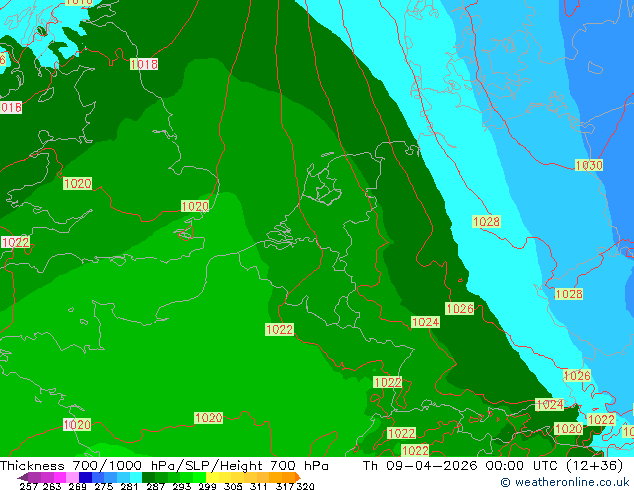Click the legend value 281

(129, 486)
